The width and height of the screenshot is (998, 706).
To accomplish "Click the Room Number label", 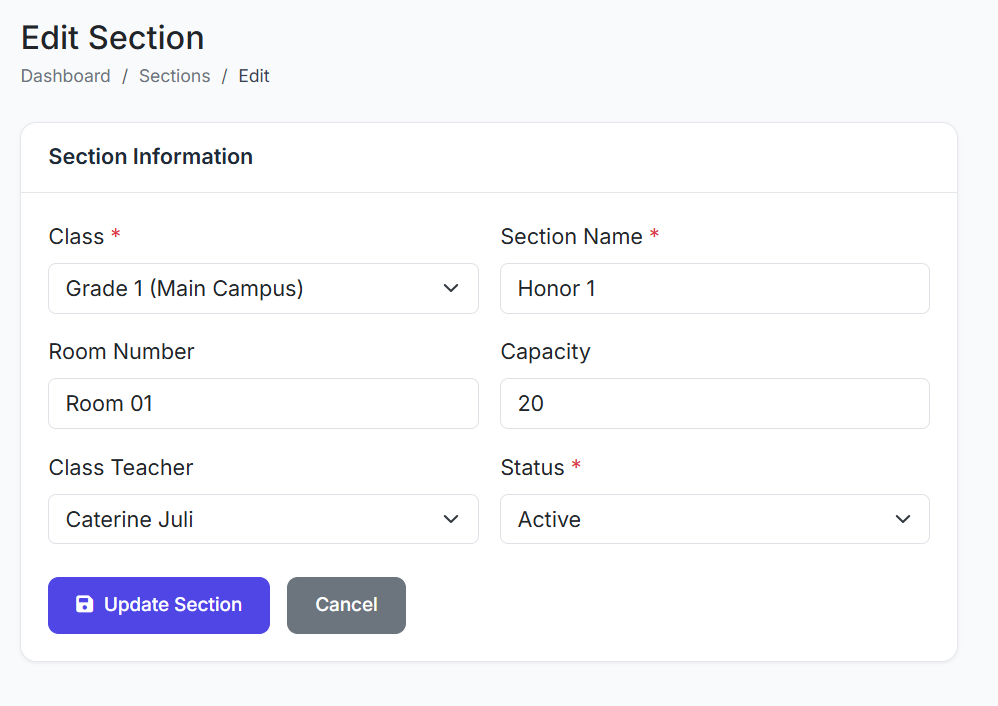I will pyautogui.click(x=121, y=352).
